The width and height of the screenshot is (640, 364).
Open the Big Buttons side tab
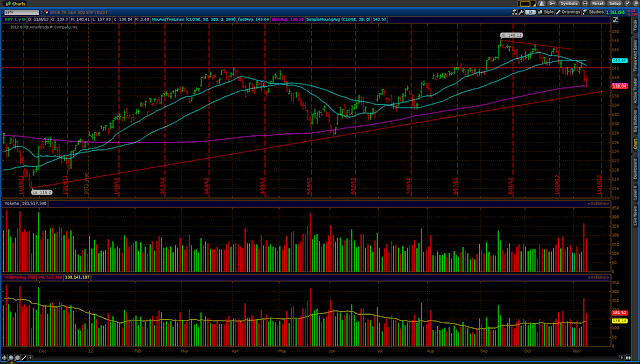click(x=635, y=121)
